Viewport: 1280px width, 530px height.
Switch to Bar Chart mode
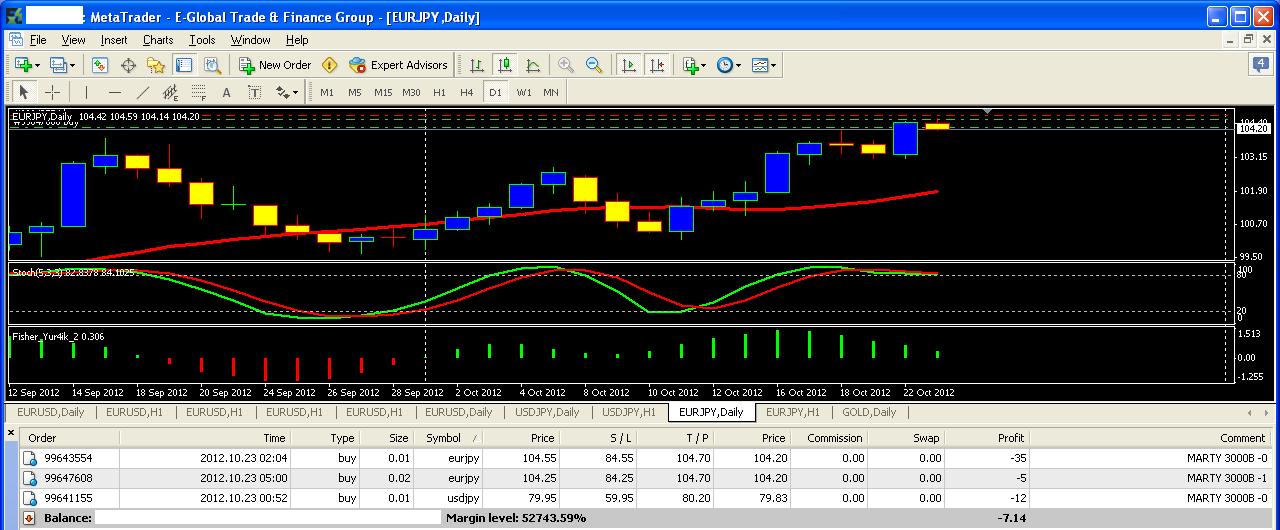[x=477, y=65]
